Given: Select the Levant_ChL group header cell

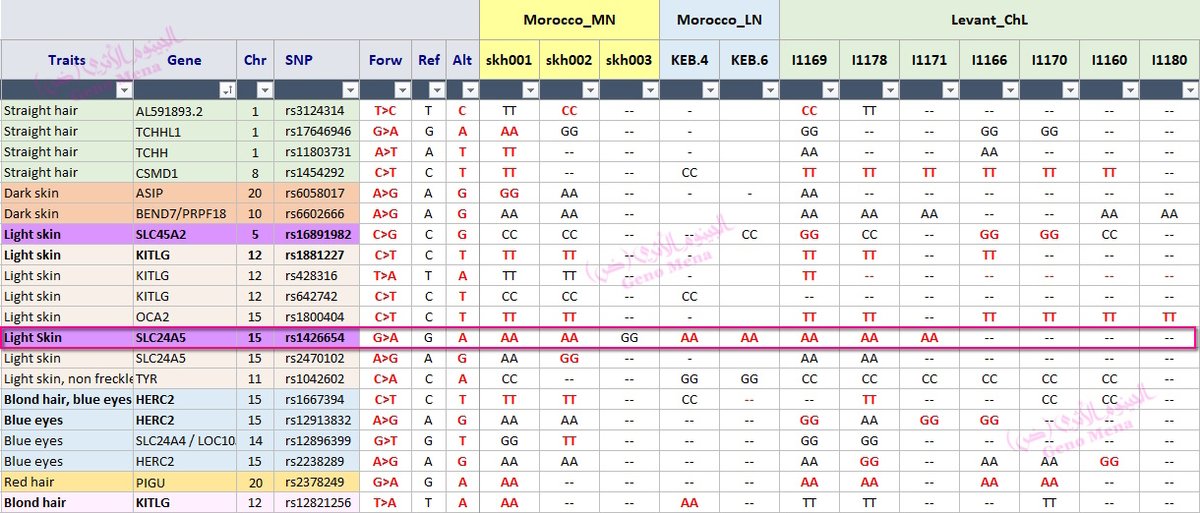Looking at the screenshot, I should coord(990,20).
